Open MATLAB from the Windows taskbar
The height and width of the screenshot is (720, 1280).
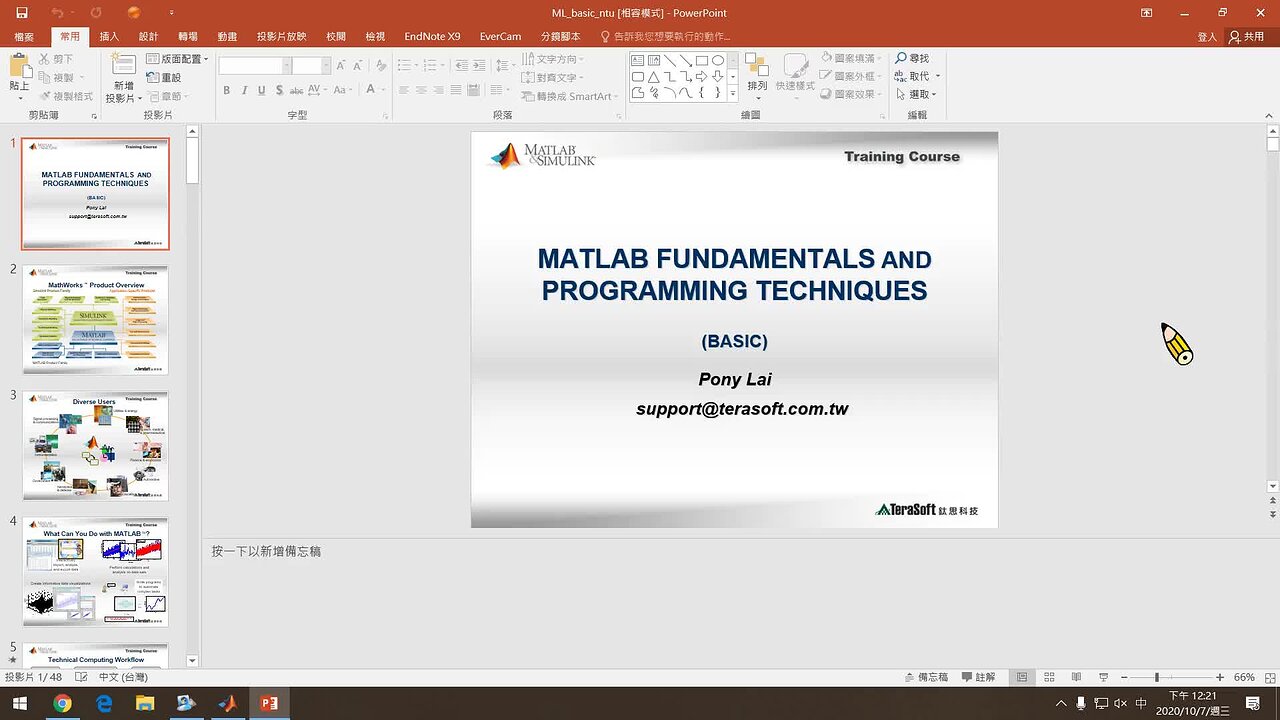228,703
